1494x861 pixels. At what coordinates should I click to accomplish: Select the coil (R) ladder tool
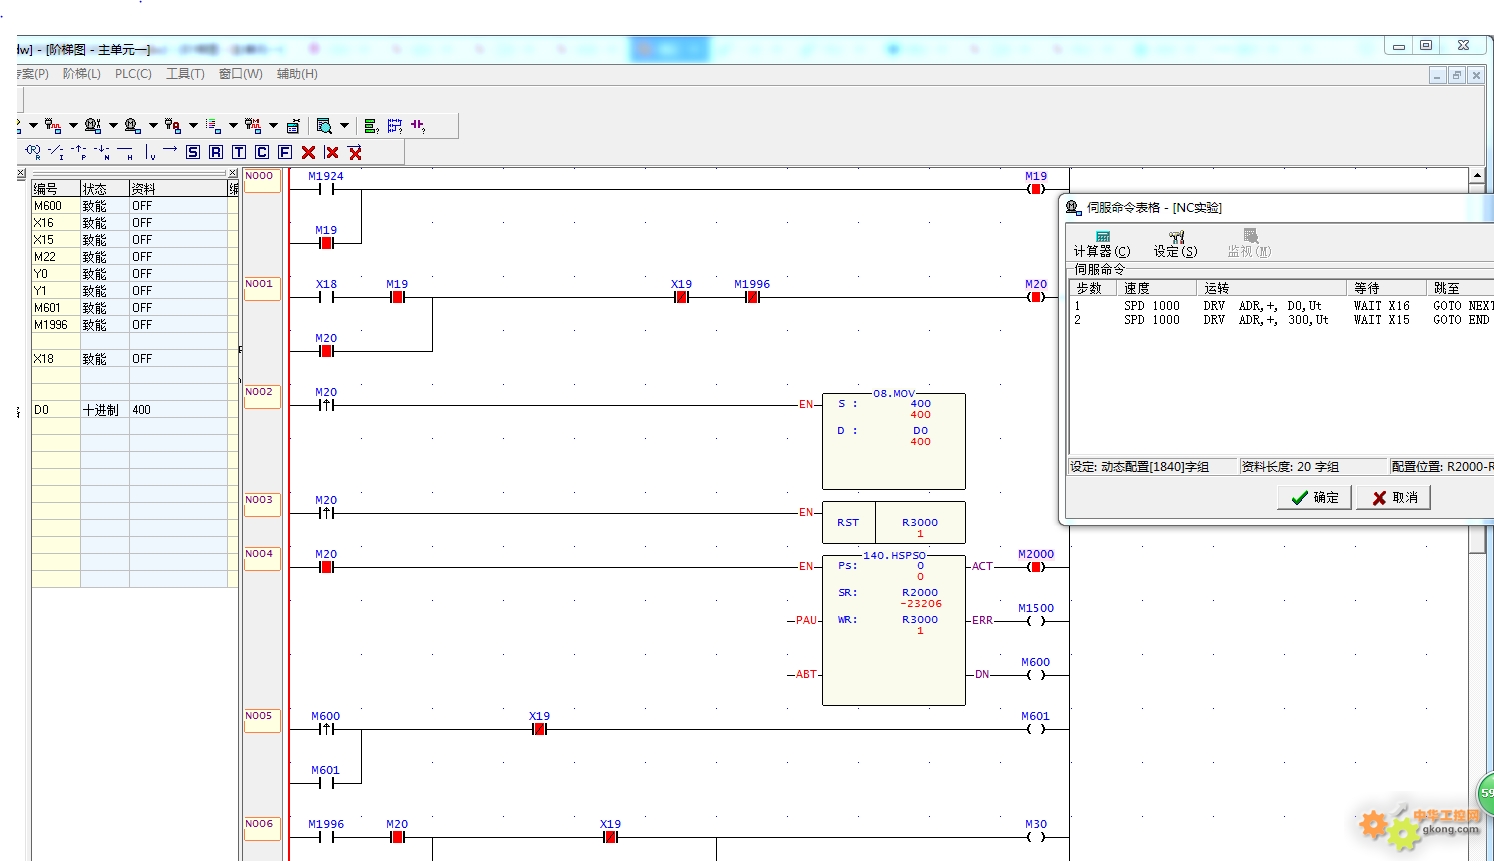(x=33, y=152)
